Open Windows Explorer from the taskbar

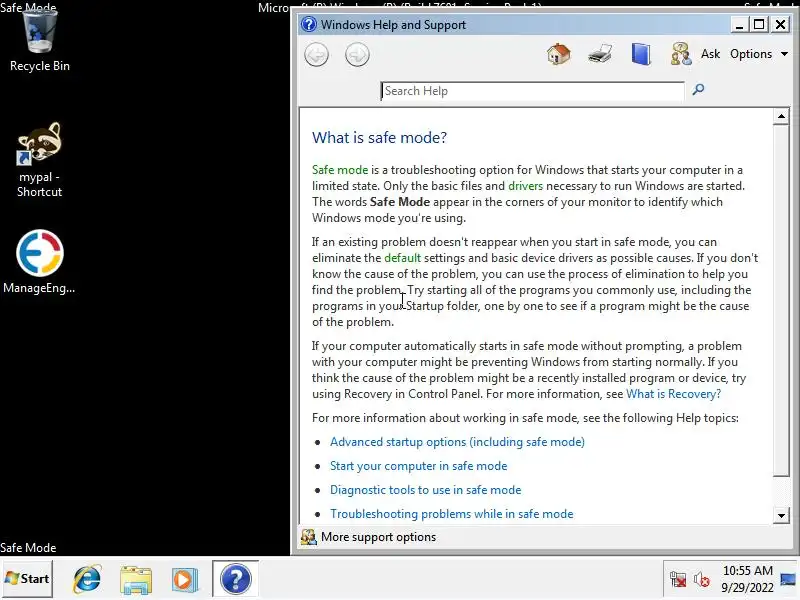point(136,580)
